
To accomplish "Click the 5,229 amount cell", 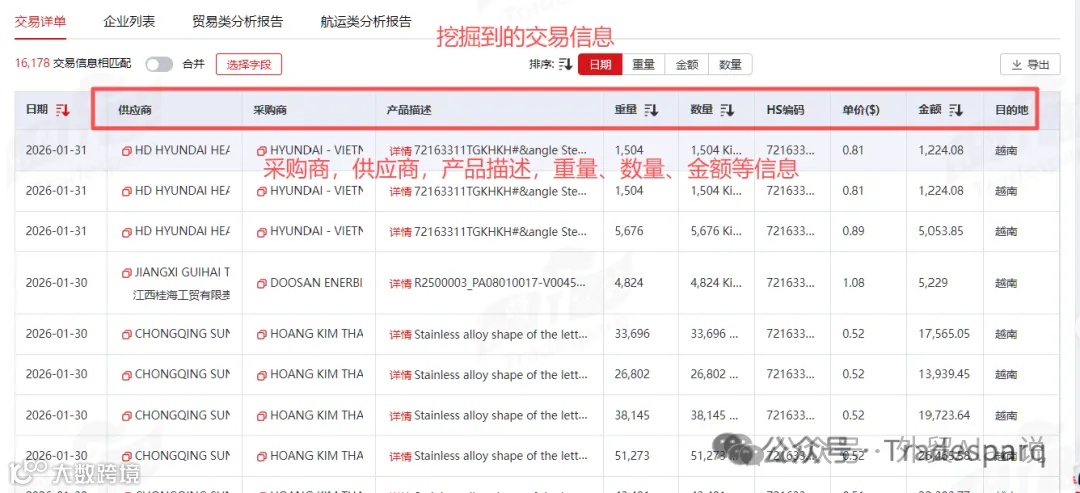I will 933,283.
